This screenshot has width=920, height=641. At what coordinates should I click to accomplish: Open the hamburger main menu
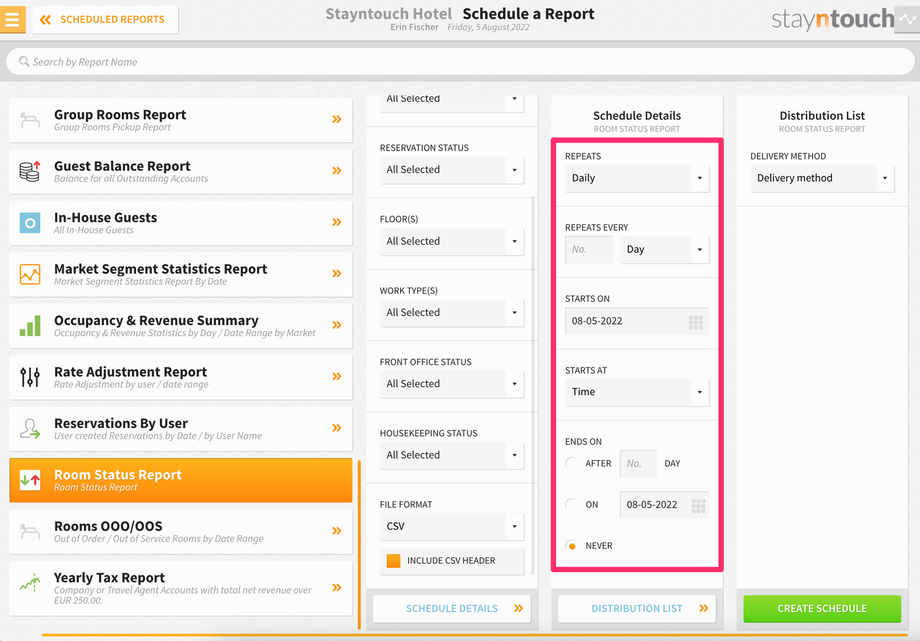click(12, 19)
